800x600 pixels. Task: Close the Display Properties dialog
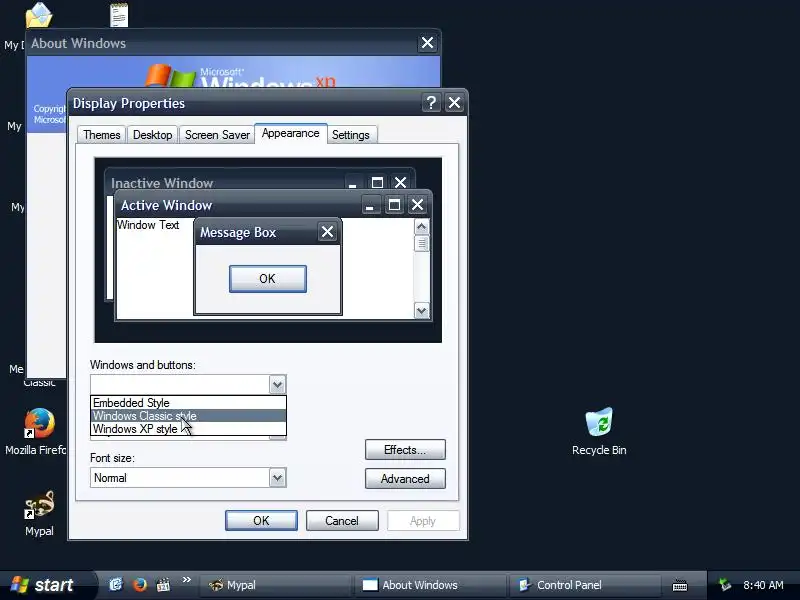[x=454, y=103]
